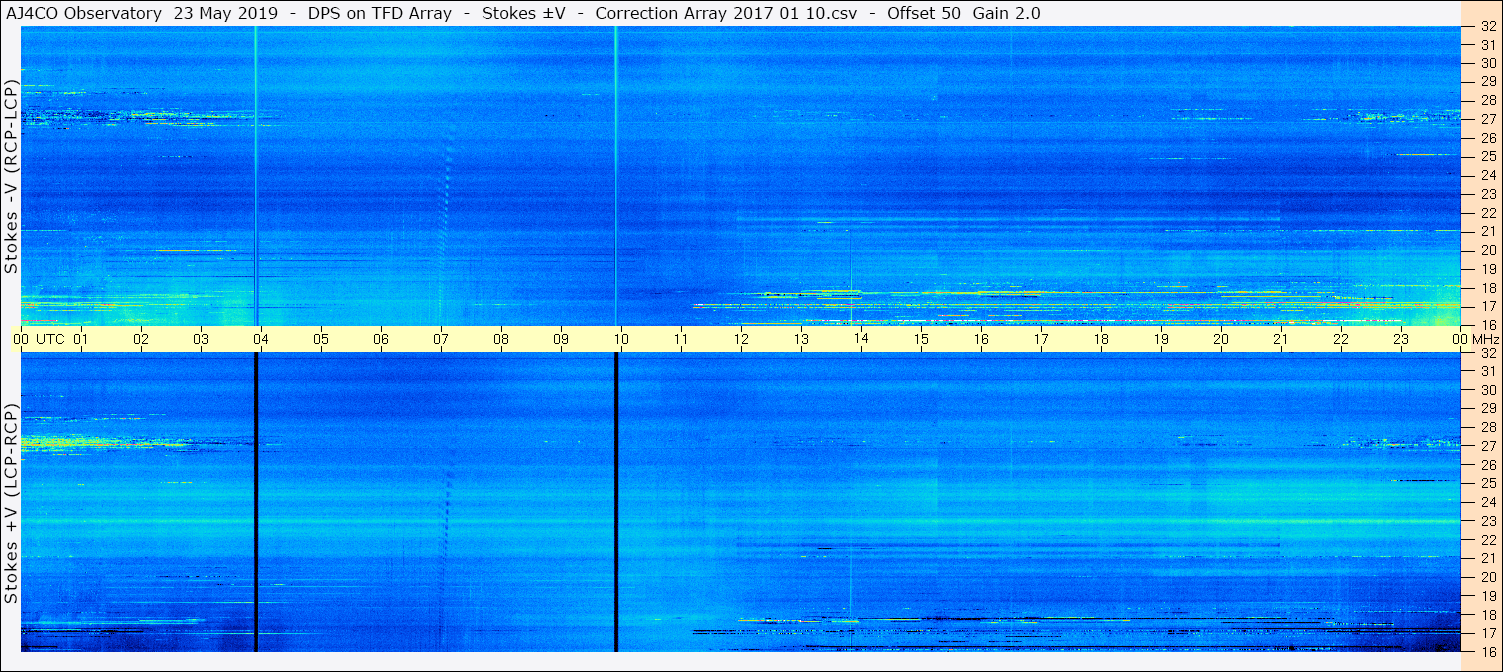Select the 12 hour tick on the time axis

click(741, 339)
